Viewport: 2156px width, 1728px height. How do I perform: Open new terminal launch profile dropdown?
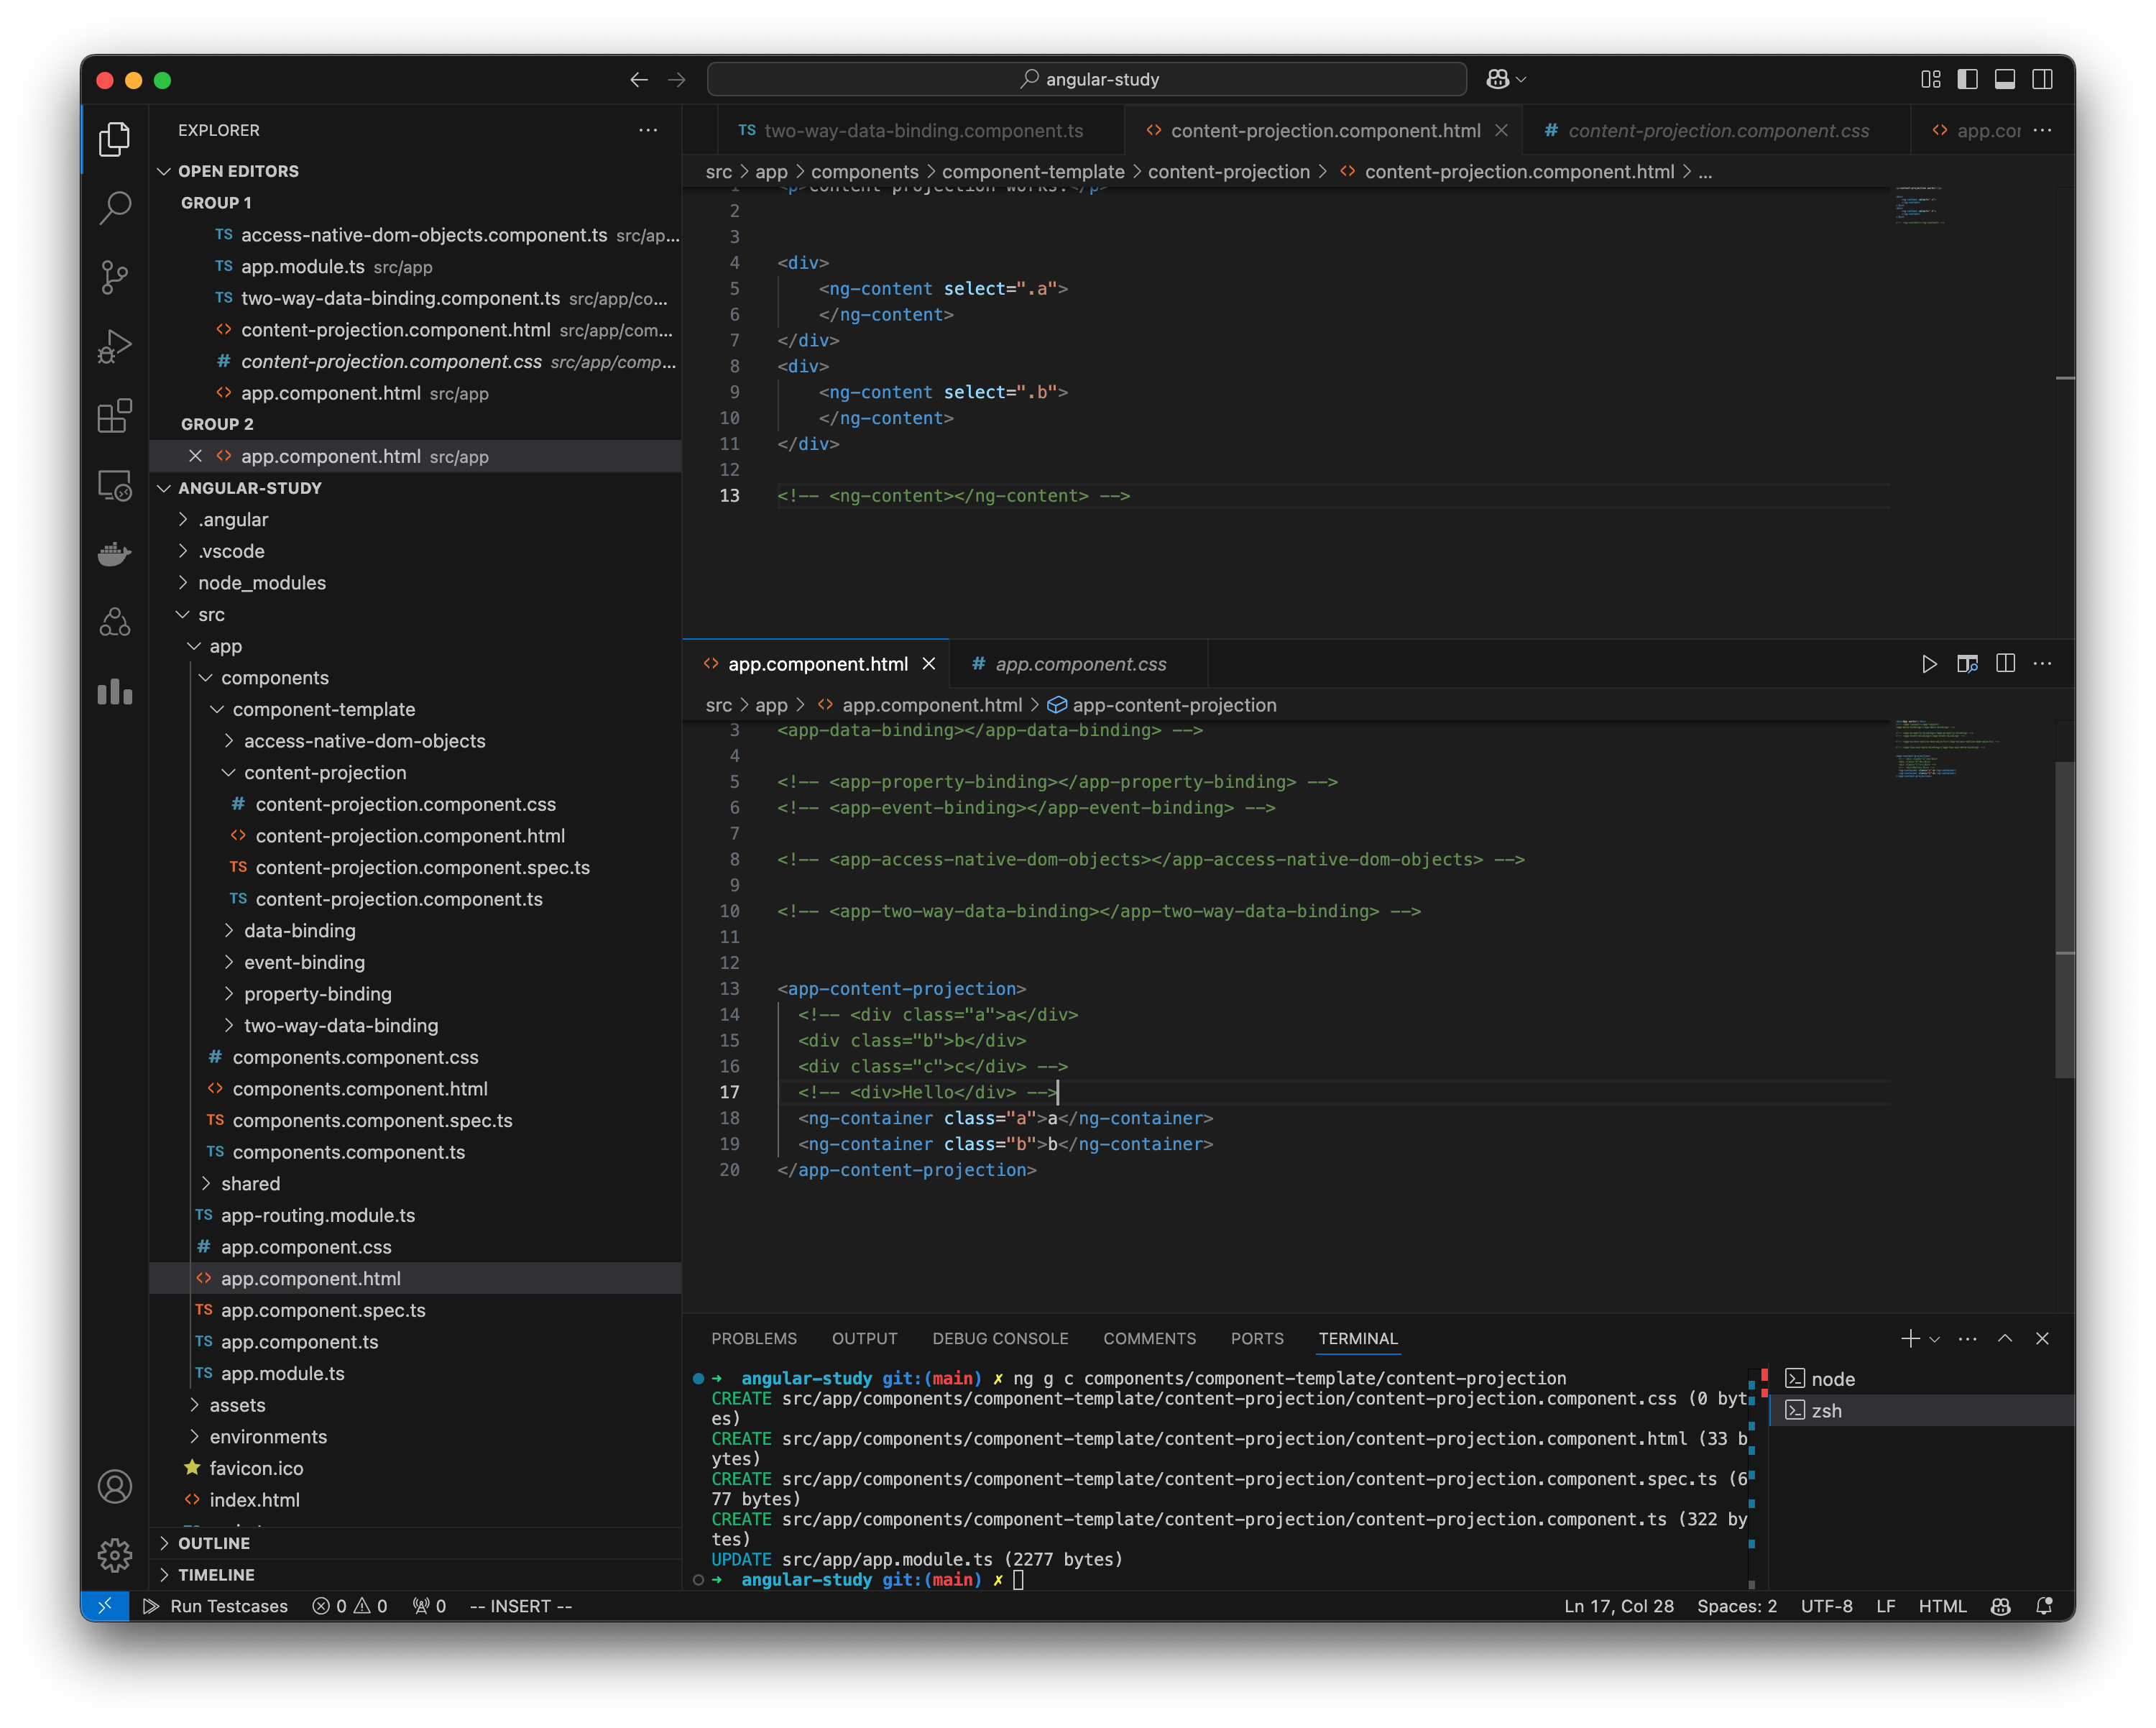1935,1339
